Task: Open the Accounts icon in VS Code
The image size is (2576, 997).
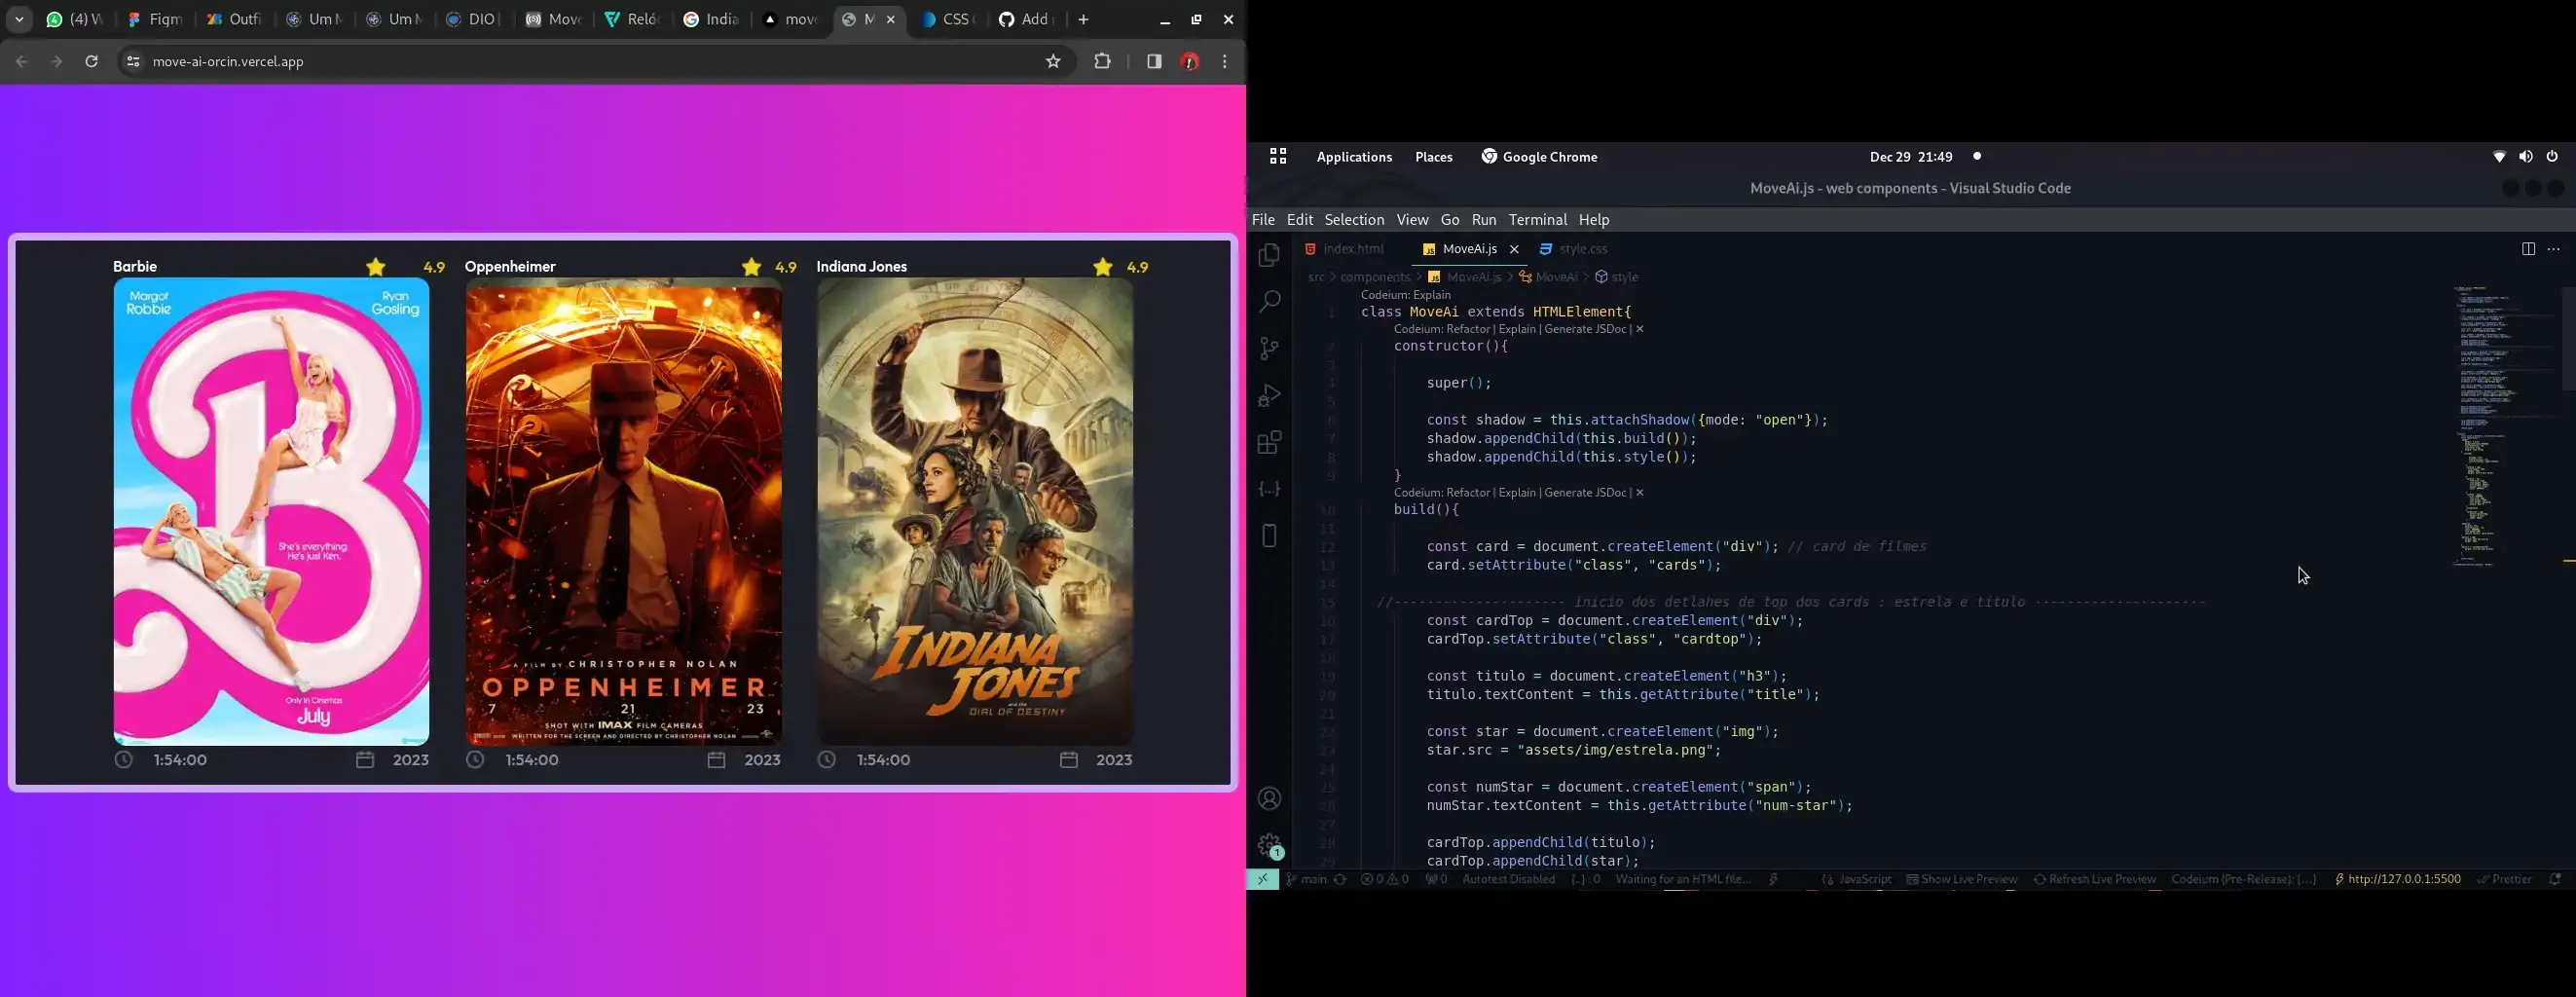Action: 1269,799
